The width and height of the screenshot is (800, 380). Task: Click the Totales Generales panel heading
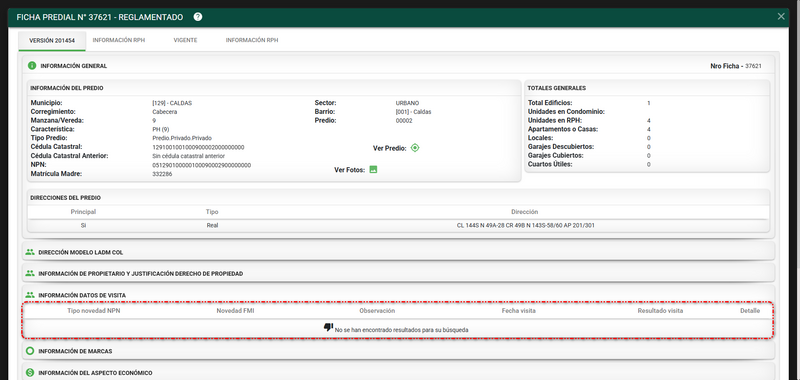pyautogui.click(x=557, y=88)
